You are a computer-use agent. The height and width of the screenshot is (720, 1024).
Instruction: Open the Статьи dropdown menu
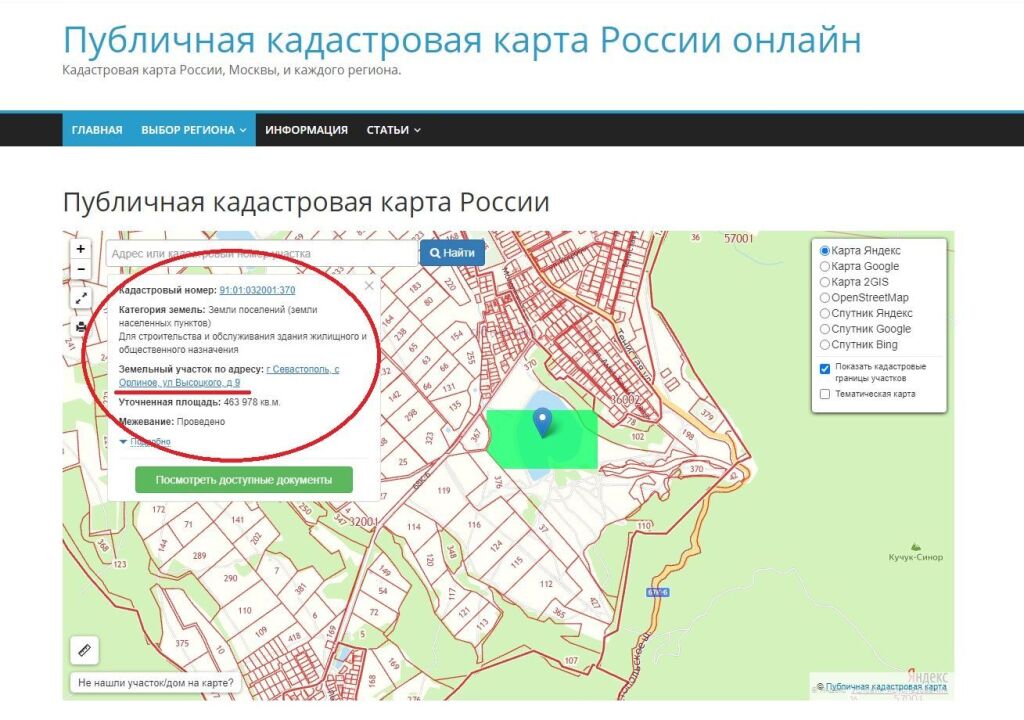point(393,130)
